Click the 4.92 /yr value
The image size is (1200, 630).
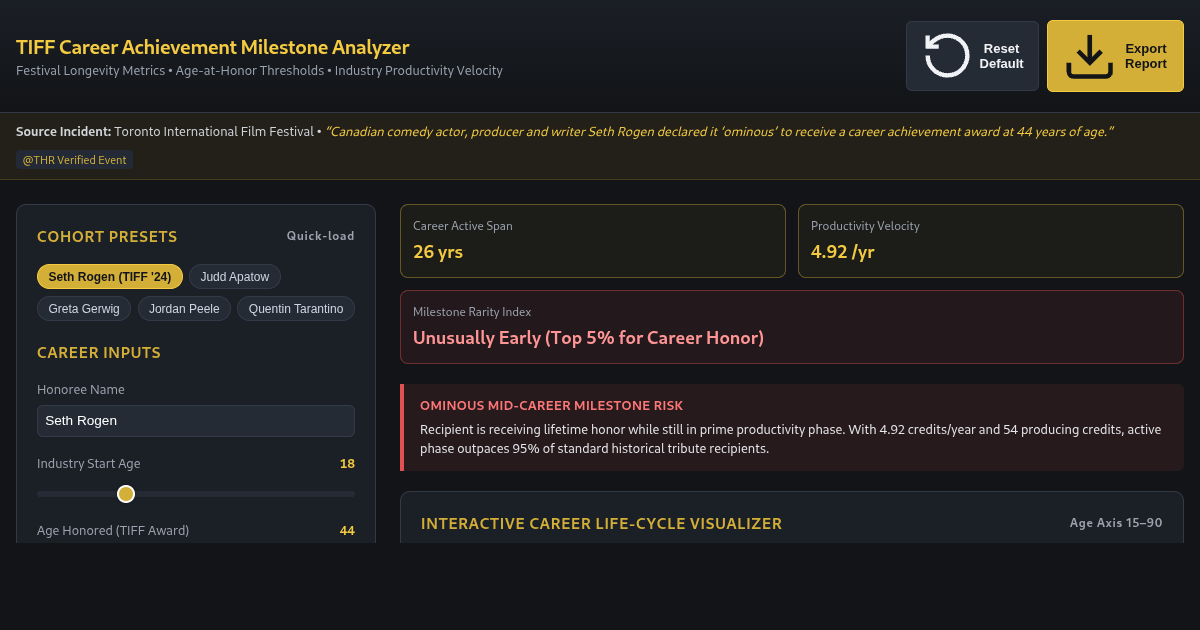(x=843, y=252)
